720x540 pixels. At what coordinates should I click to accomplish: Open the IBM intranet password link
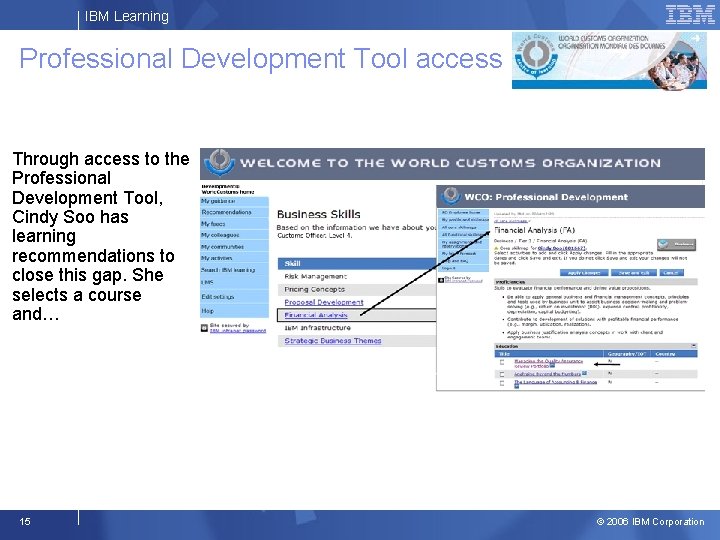pyautogui.click(x=238, y=331)
